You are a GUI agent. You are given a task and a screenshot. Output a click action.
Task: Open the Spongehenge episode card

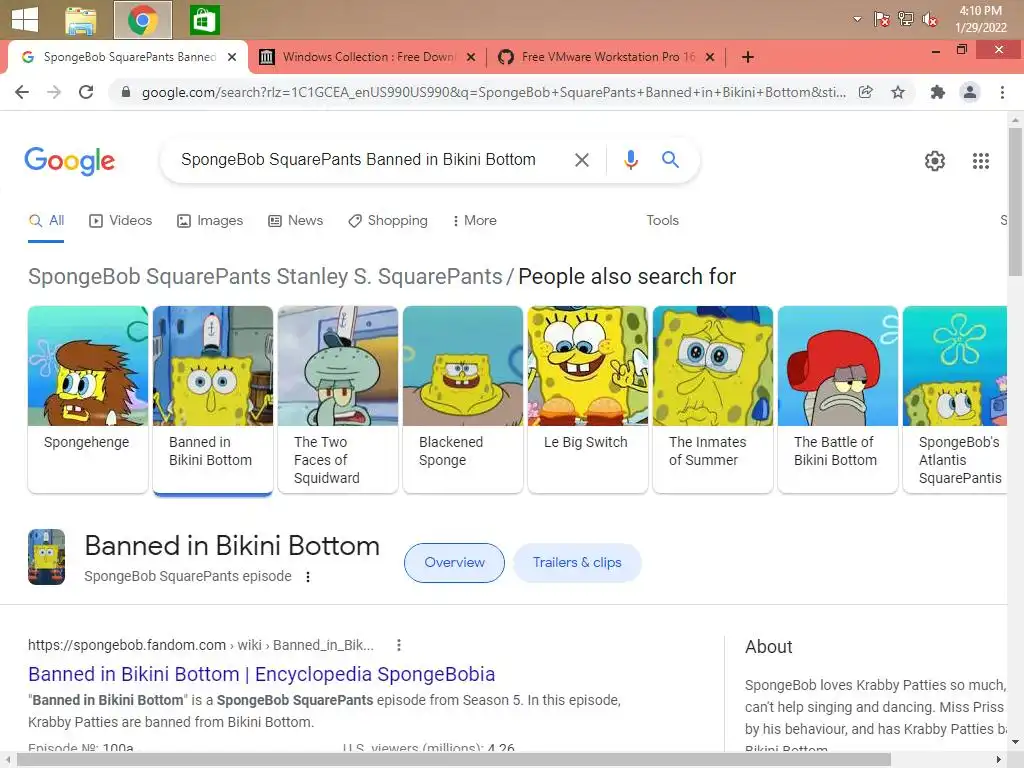88,399
